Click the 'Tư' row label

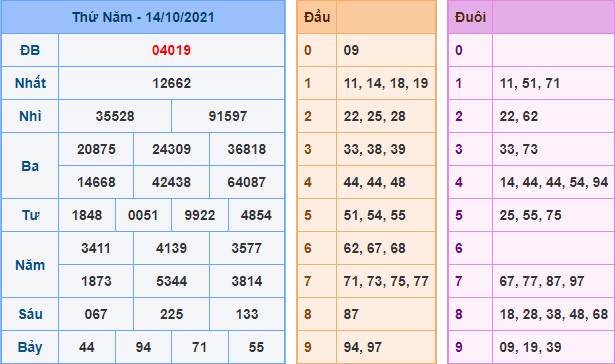tap(30, 215)
